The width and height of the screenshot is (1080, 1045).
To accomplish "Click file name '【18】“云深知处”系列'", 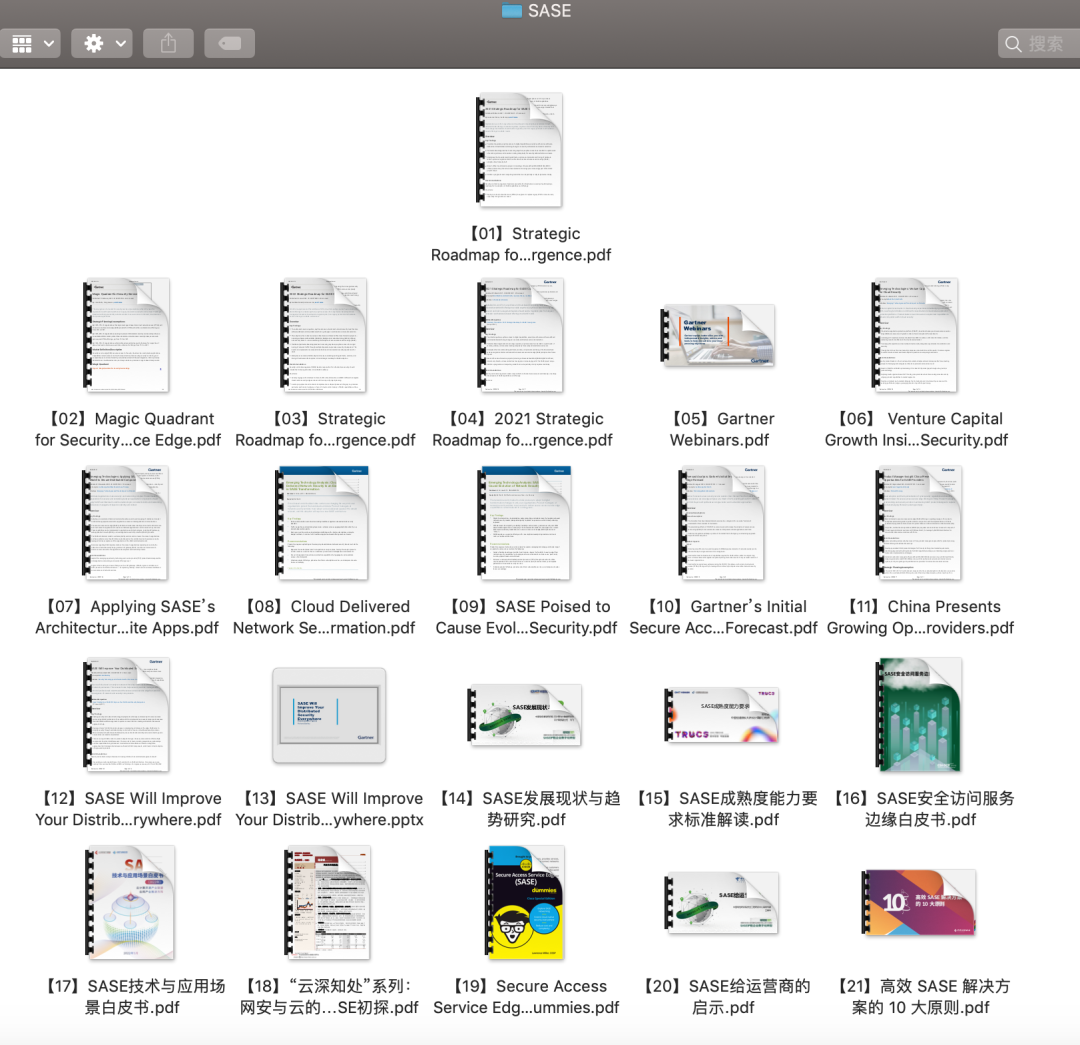I will click(329, 986).
